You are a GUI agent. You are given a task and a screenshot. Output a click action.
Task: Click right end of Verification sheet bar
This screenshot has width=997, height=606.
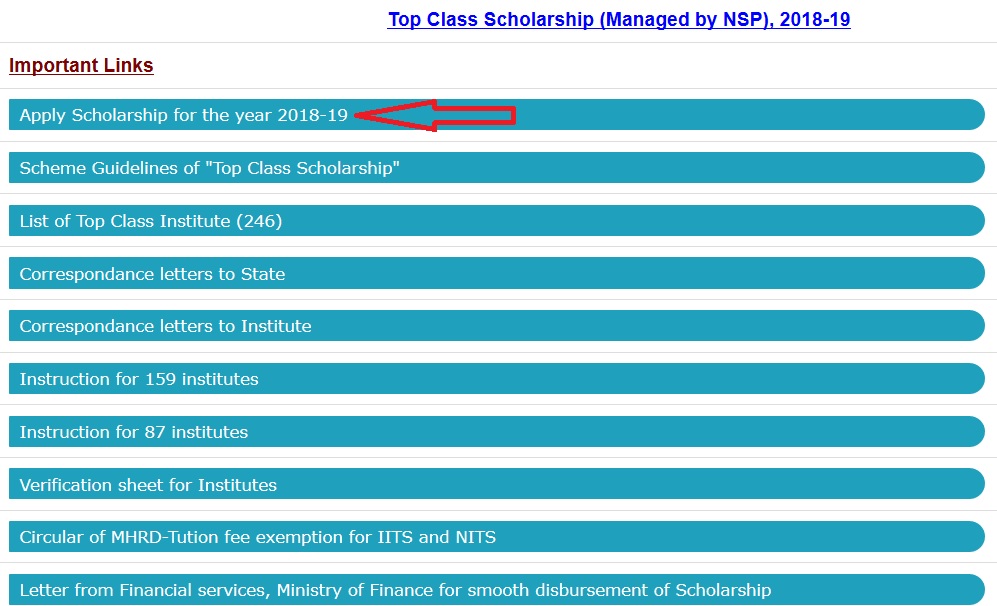970,485
